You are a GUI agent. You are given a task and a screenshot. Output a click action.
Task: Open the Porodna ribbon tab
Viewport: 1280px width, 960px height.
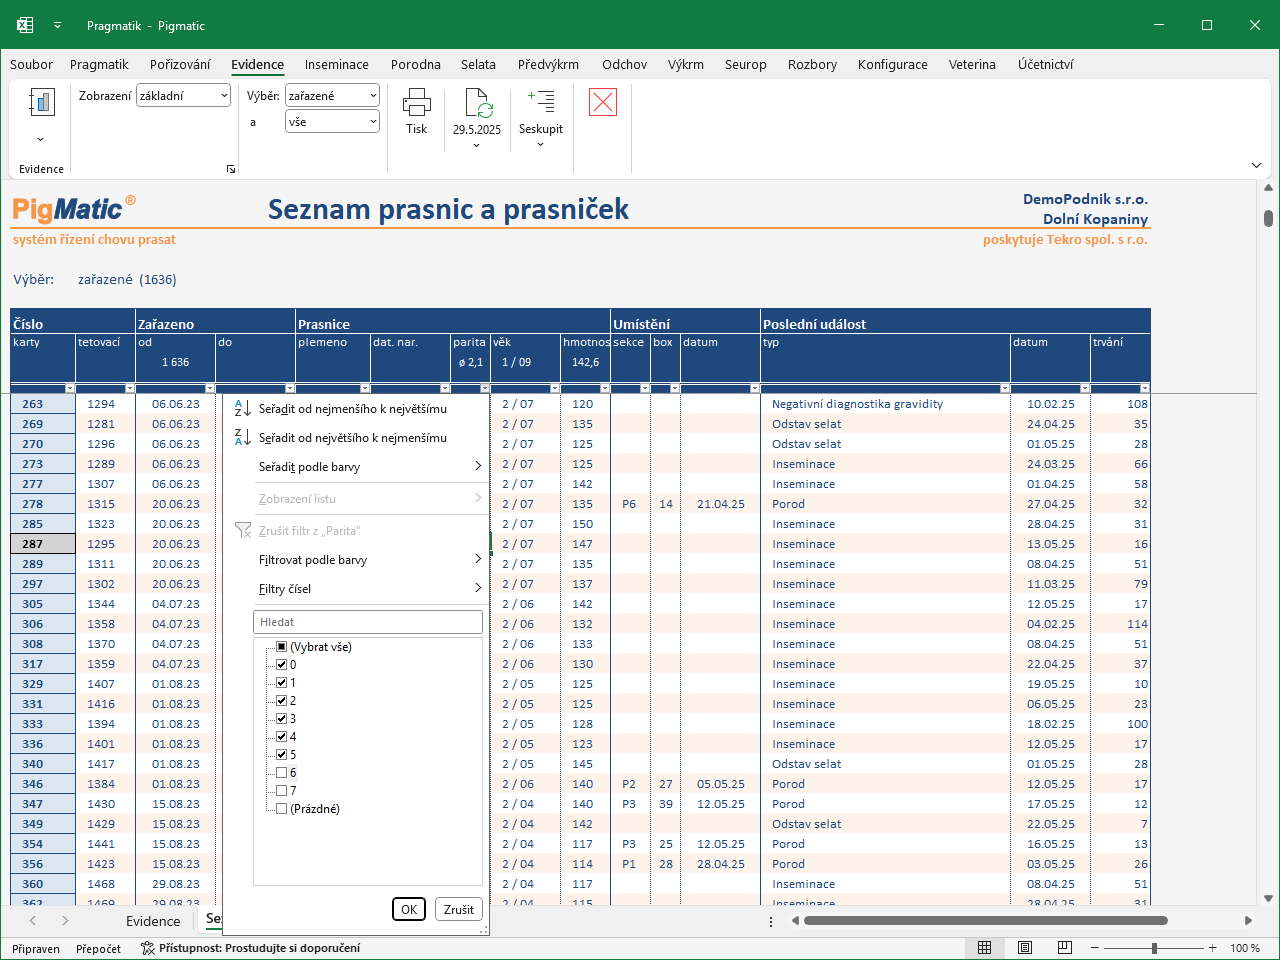[416, 65]
